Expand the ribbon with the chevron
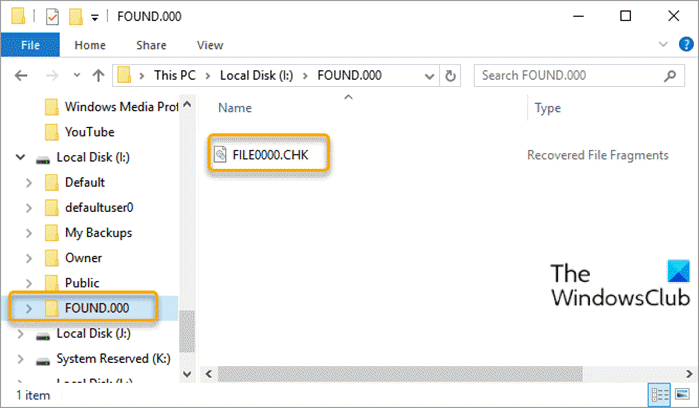 [663, 44]
